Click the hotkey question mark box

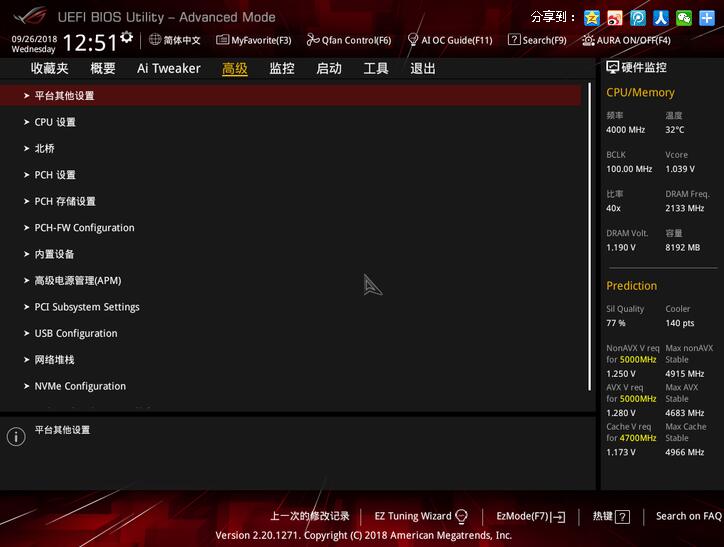622,517
